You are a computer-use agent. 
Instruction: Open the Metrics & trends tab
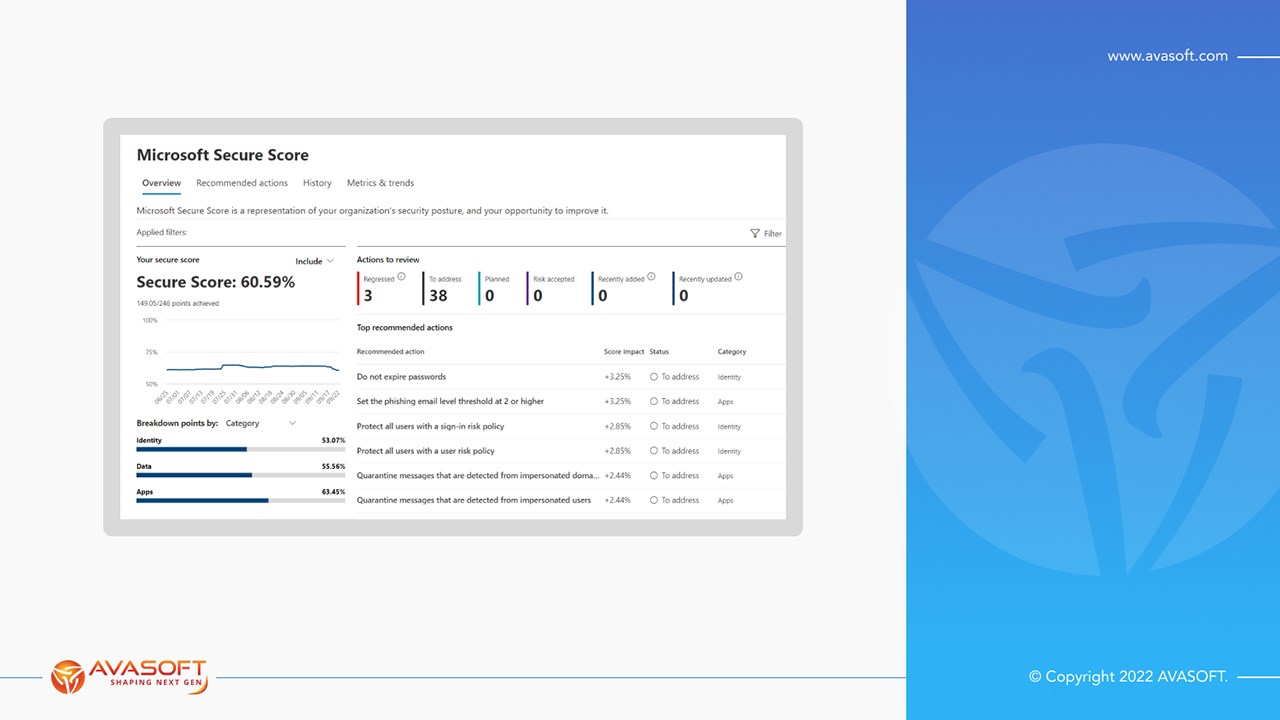click(x=380, y=183)
